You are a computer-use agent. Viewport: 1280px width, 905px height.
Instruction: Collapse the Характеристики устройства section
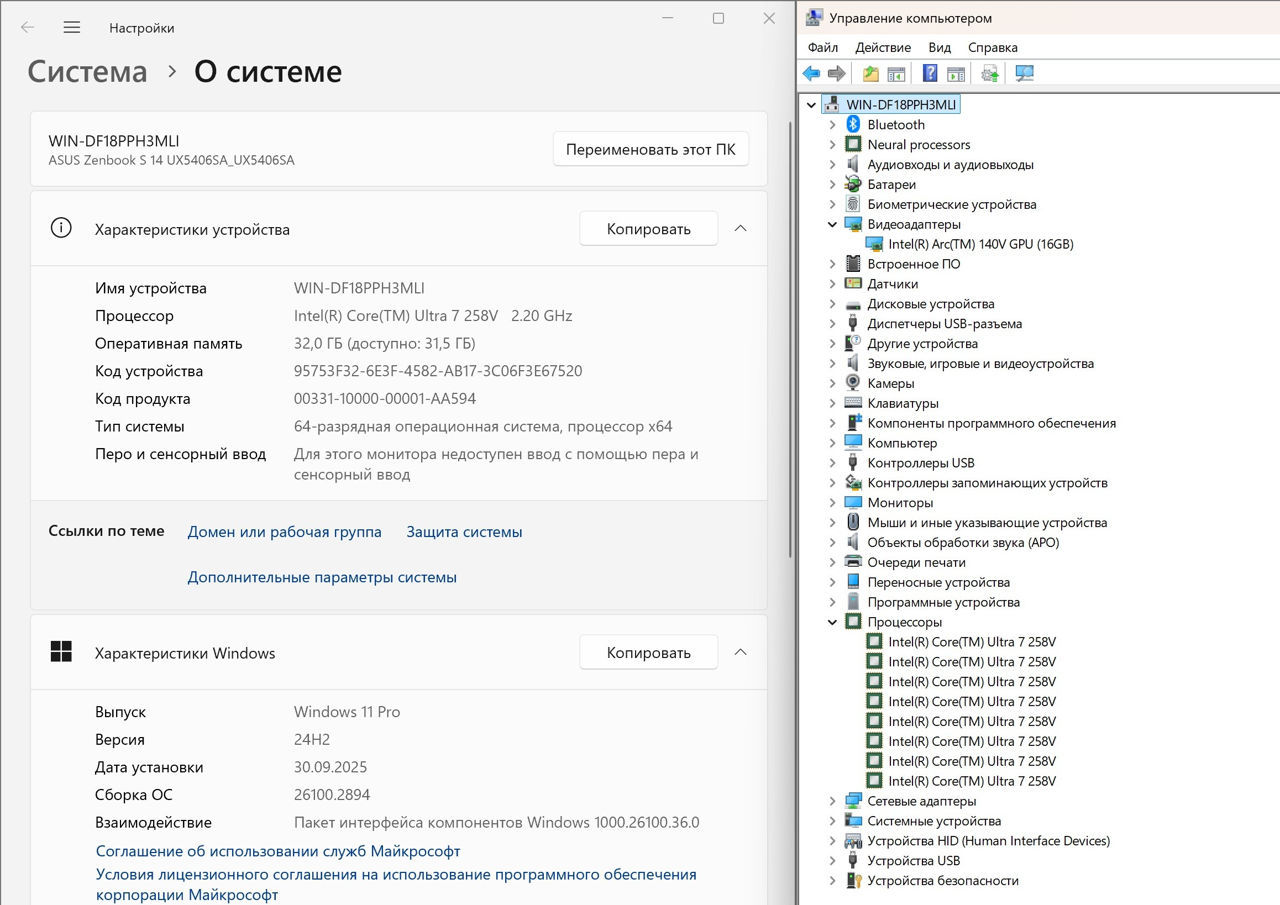tap(741, 229)
